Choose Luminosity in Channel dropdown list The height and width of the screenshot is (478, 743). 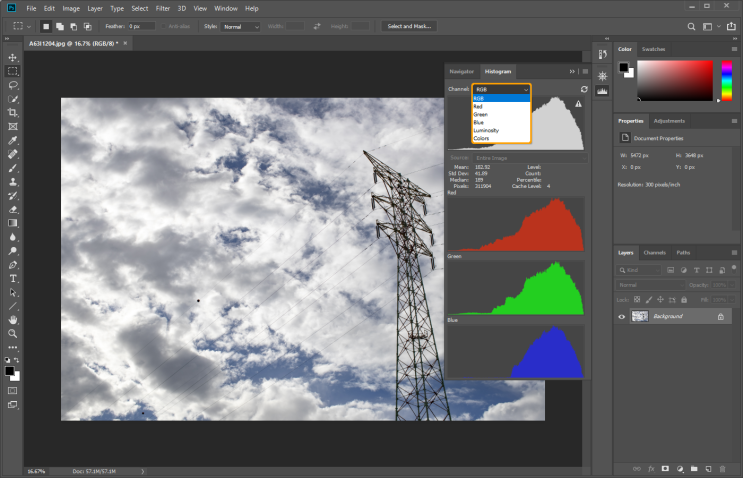point(501,130)
